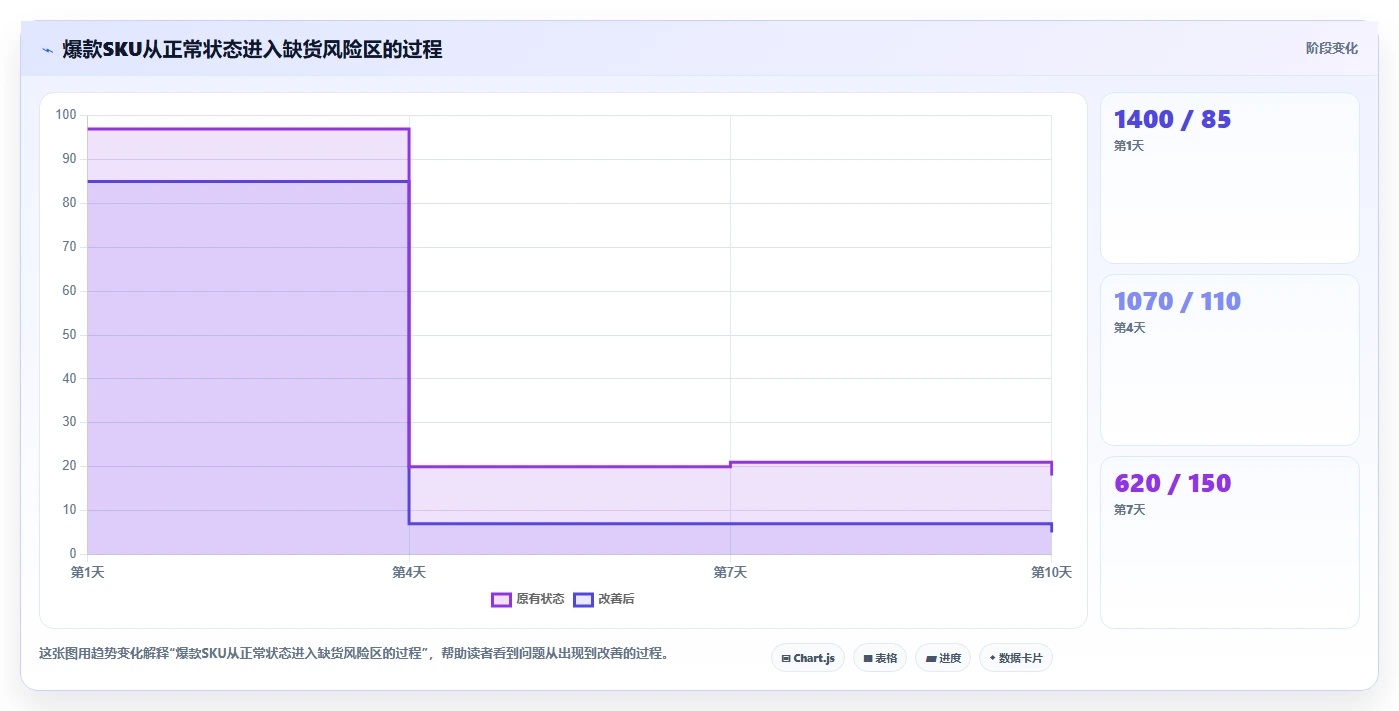Click the chart title 爆款SKU从正常状态进入缺货风险区的过程
The image size is (1399, 711).
click(252, 49)
